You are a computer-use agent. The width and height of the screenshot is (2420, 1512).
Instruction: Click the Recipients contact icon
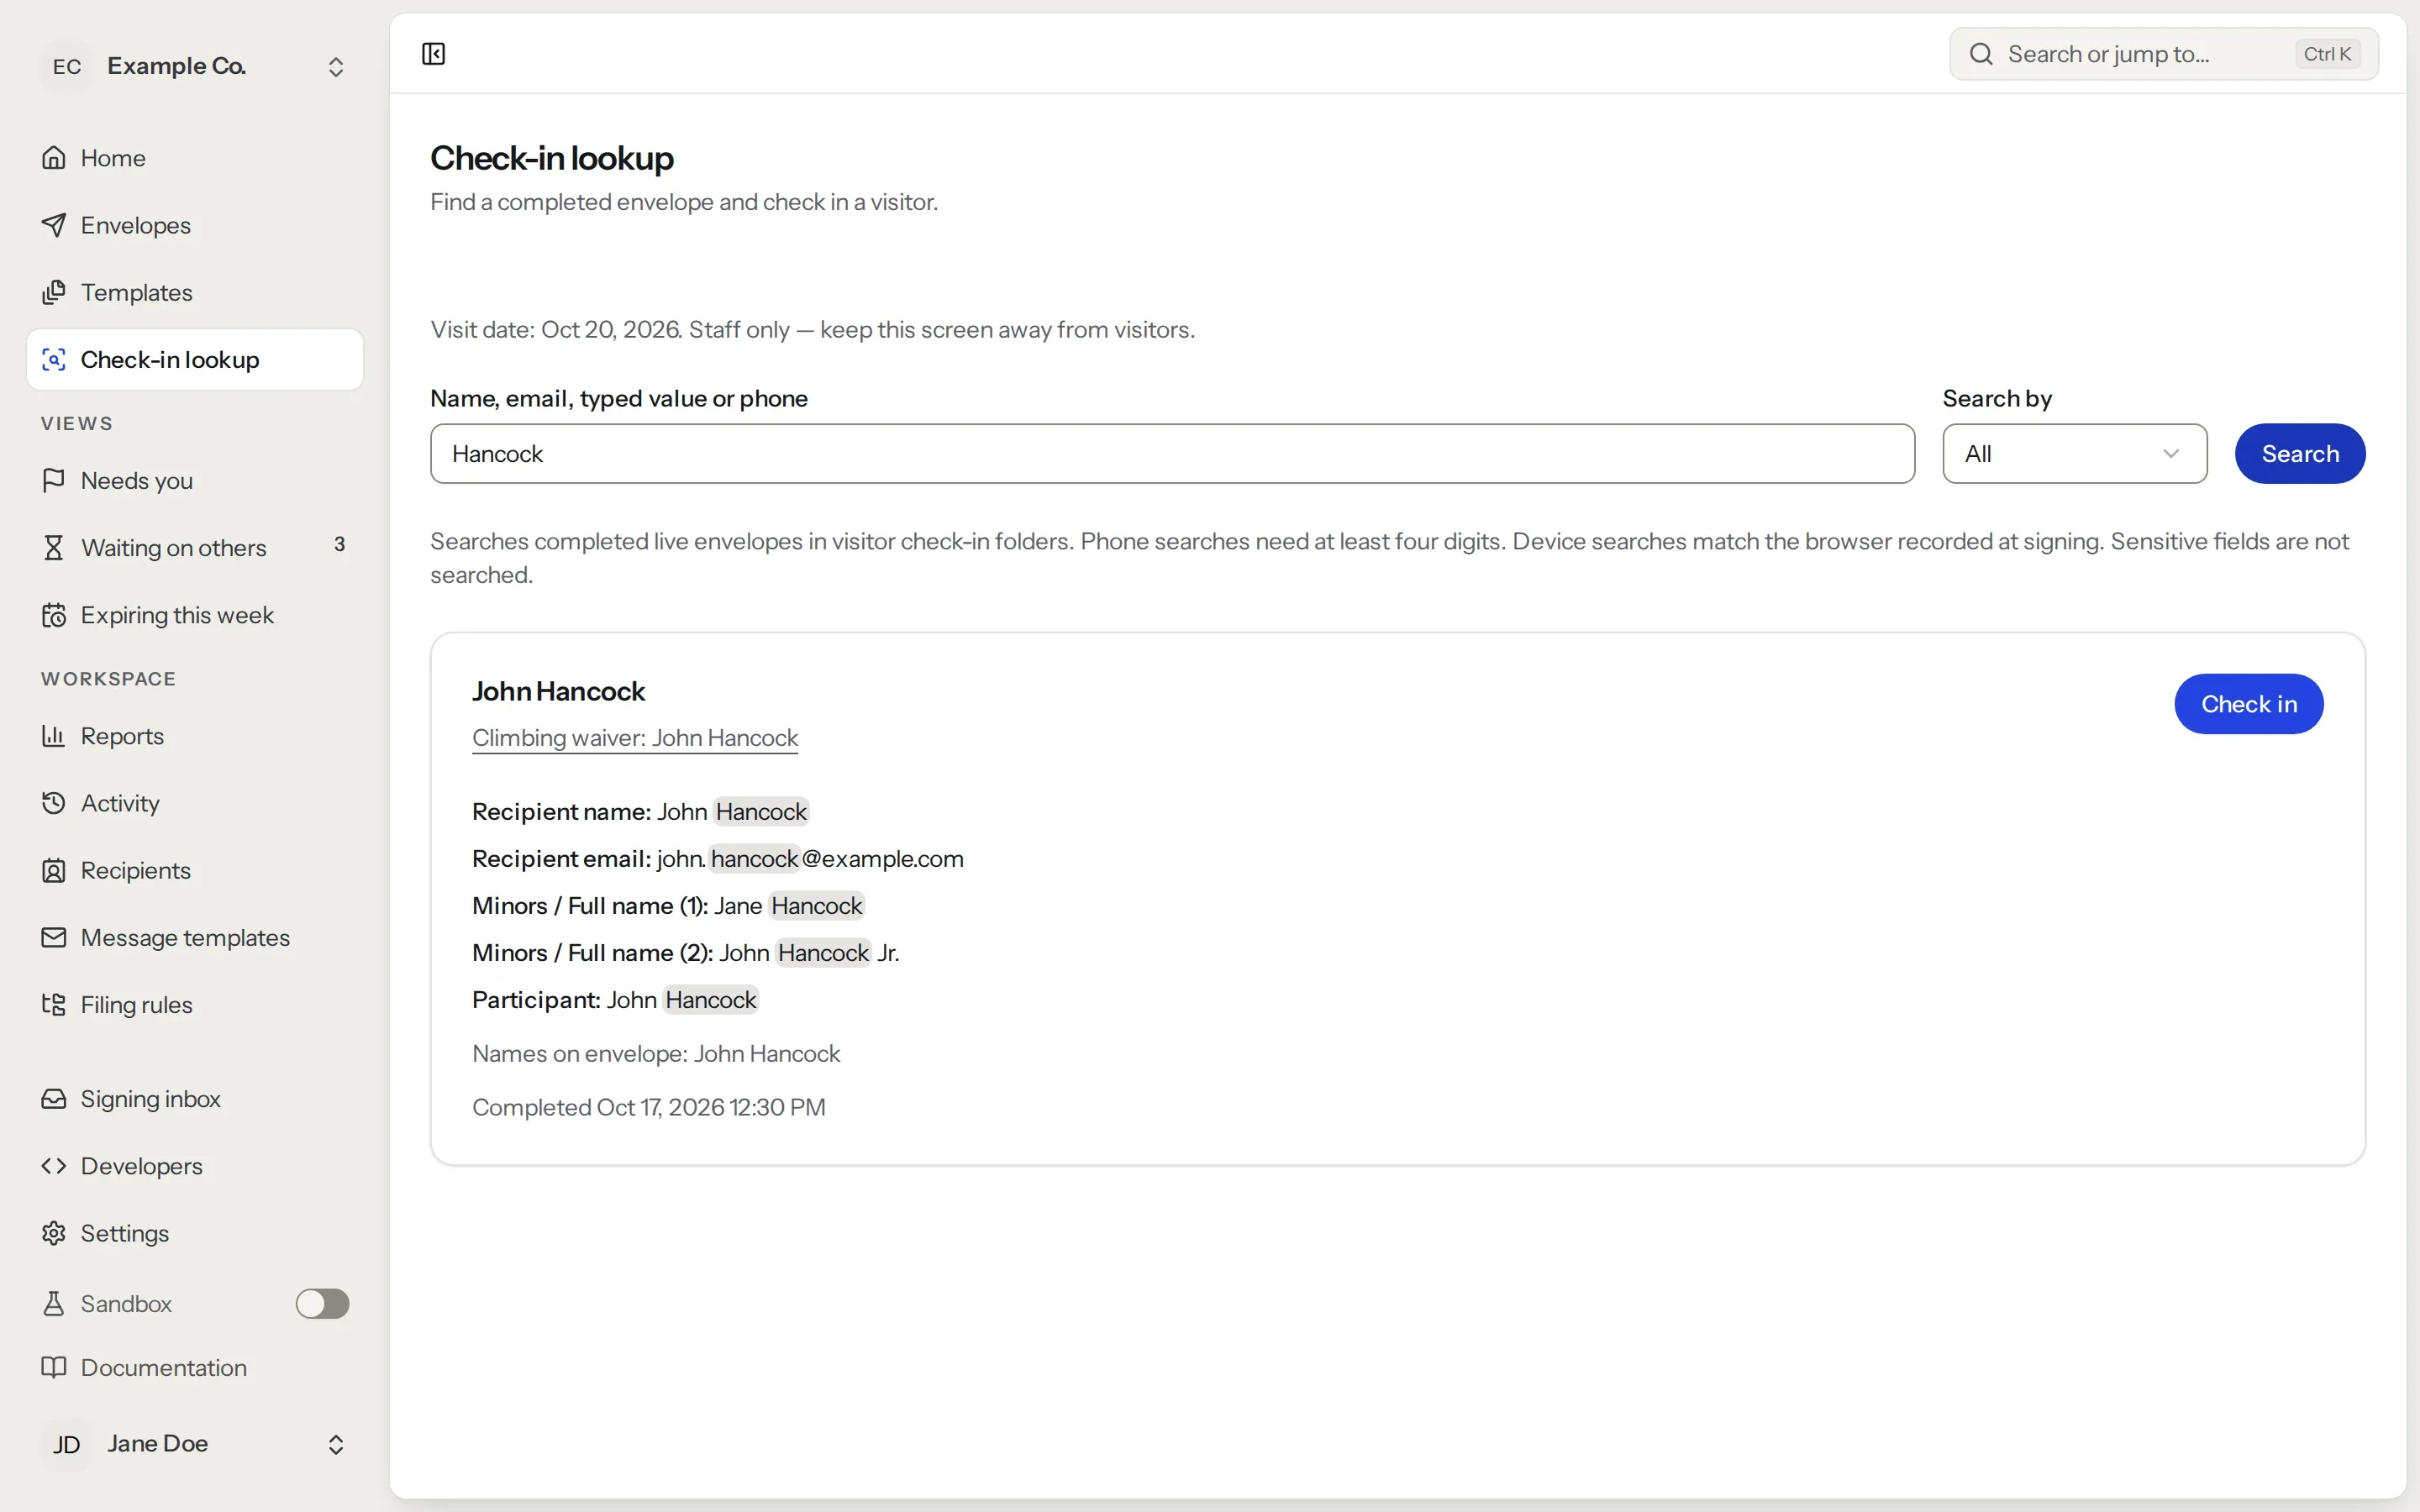[54, 870]
